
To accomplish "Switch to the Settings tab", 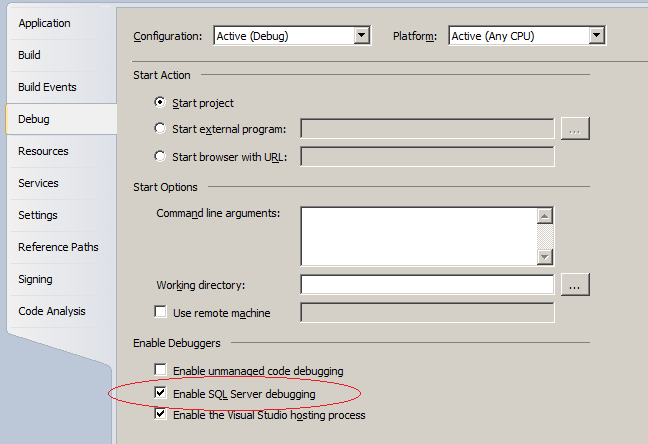I will (38, 215).
